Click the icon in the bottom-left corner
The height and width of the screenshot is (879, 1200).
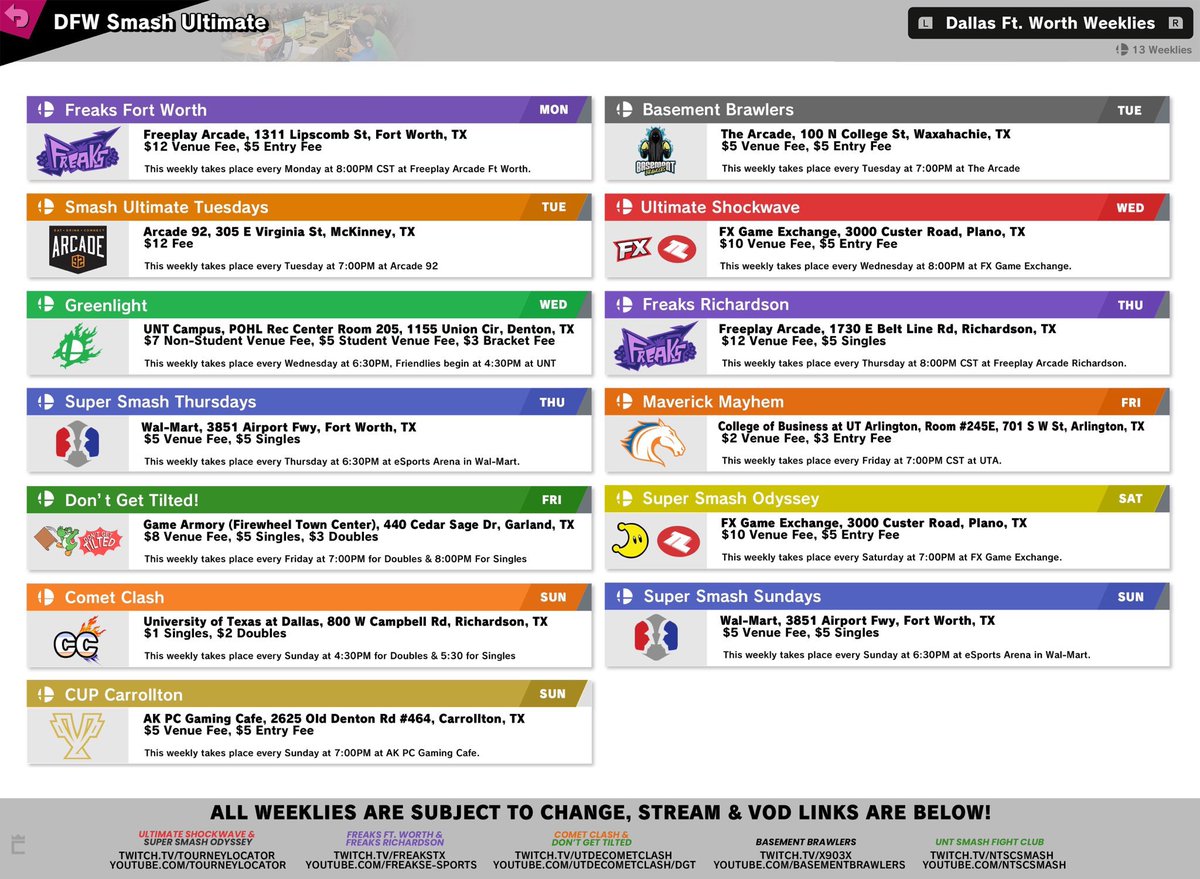coord(17,843)
